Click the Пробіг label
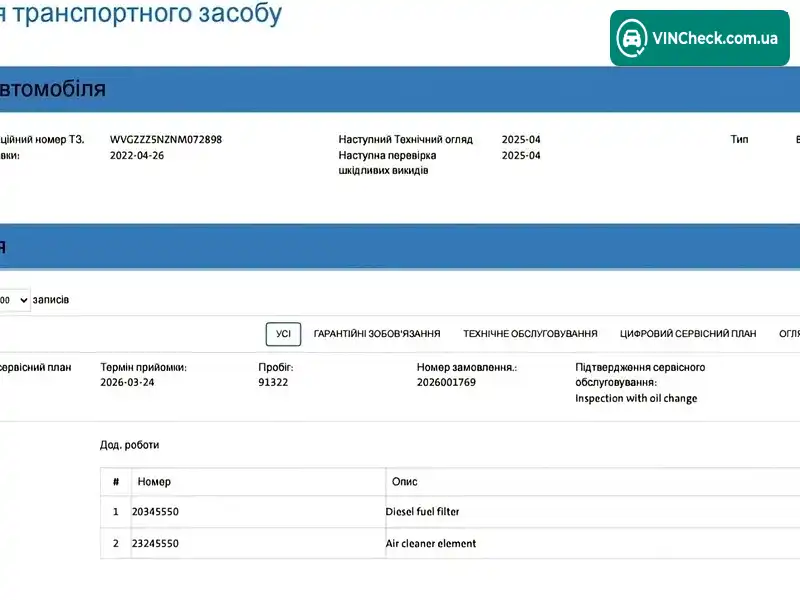The image size is (800, 600). 276,367
